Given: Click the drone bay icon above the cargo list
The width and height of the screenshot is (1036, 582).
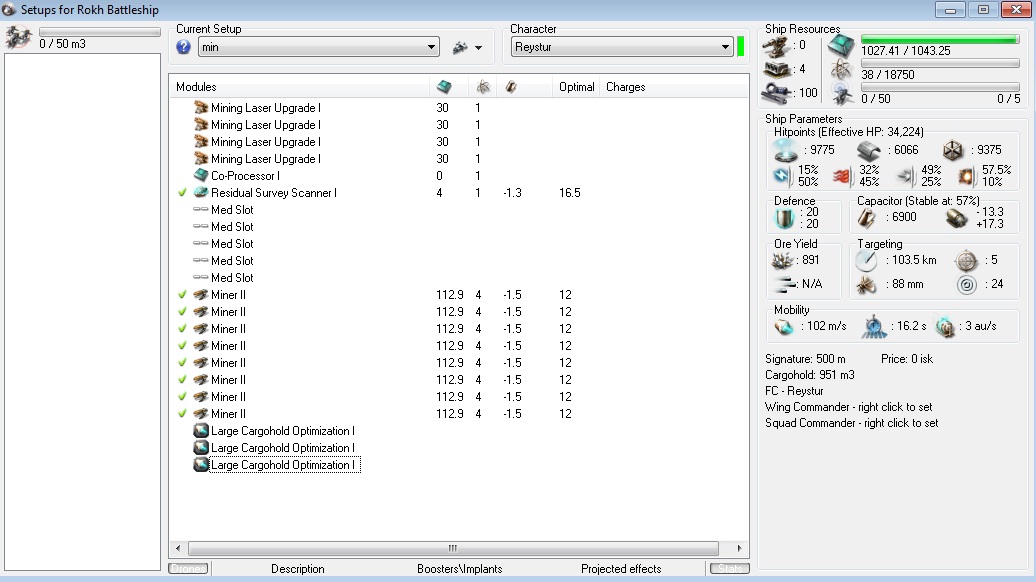Looking at the screenshot, I should point(18,37).
